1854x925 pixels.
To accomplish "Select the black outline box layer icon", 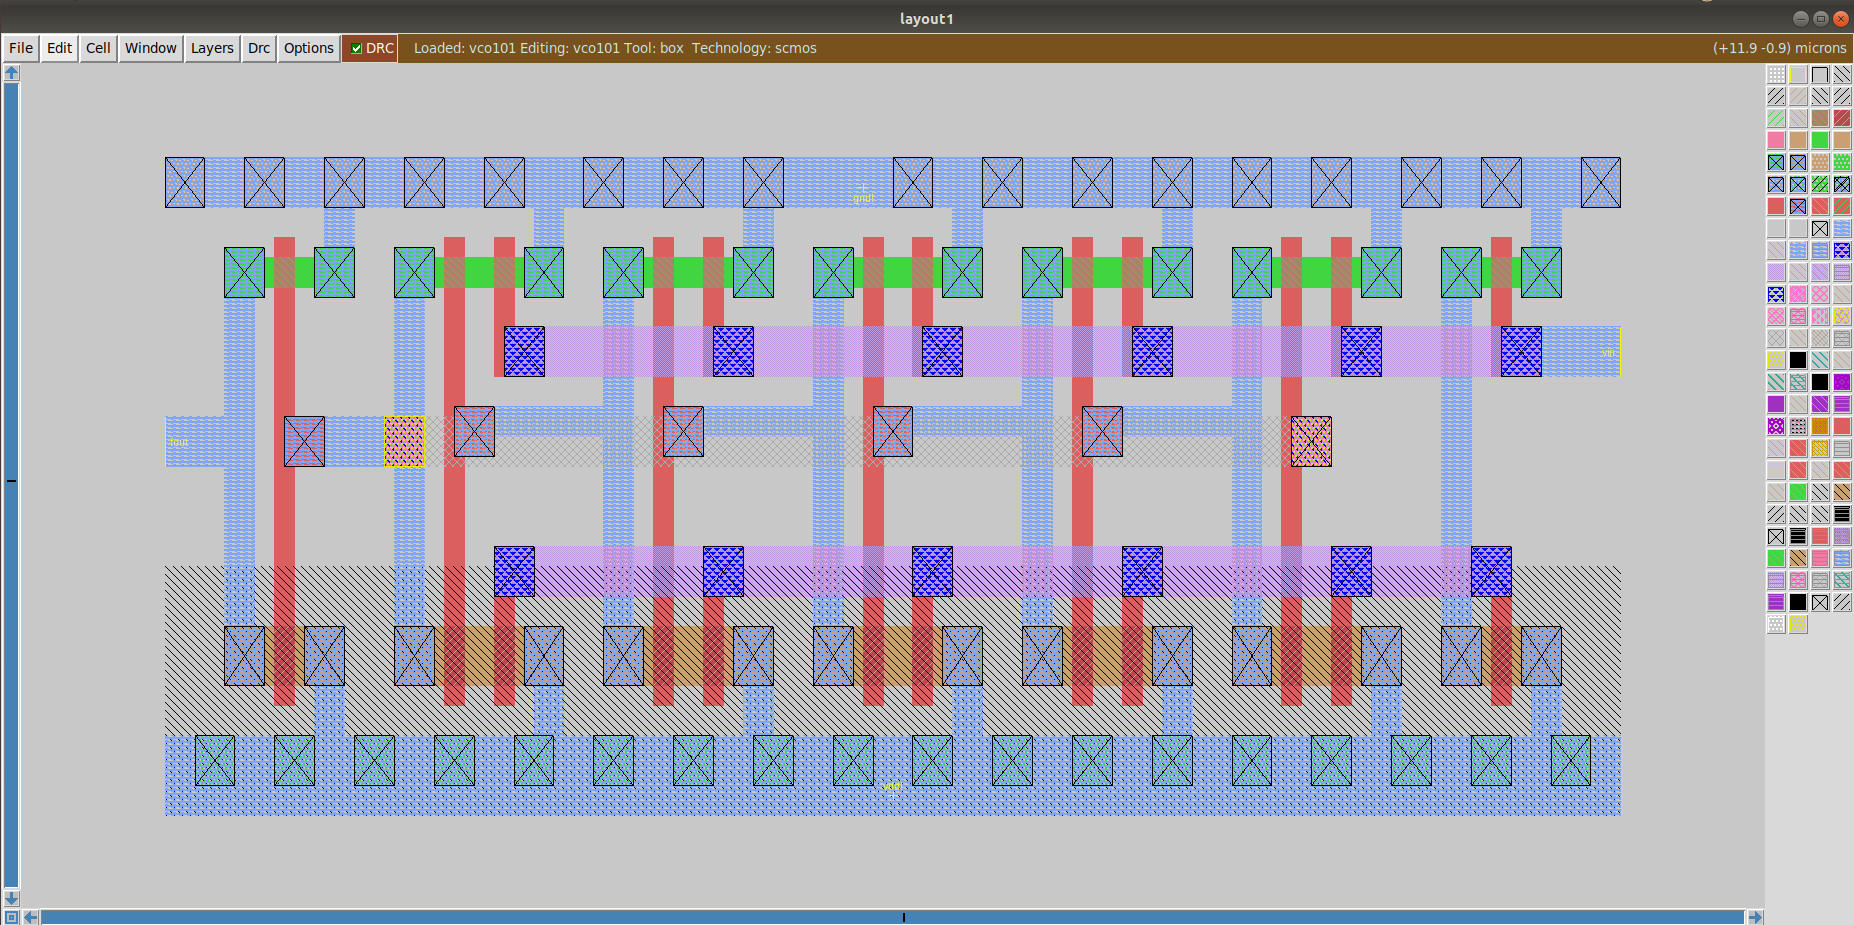I will coord(1820,74).
